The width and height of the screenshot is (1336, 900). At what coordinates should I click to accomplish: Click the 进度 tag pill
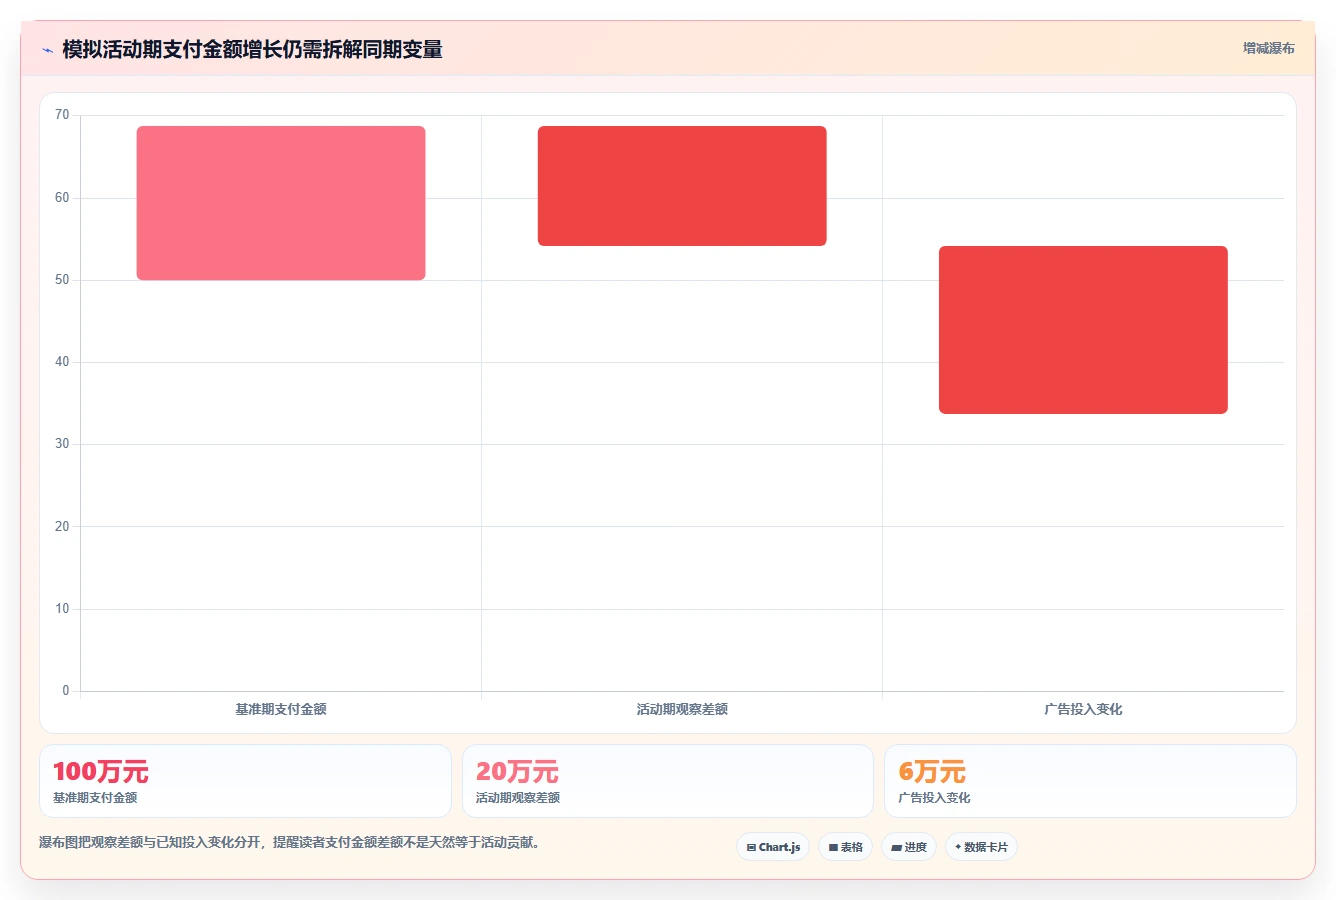(909, 847)
